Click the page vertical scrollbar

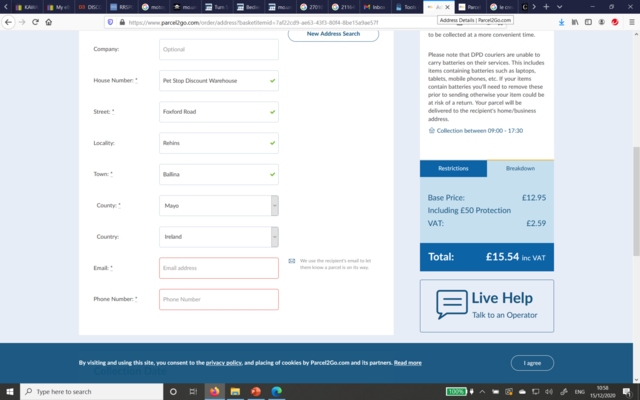click(636, 202)
